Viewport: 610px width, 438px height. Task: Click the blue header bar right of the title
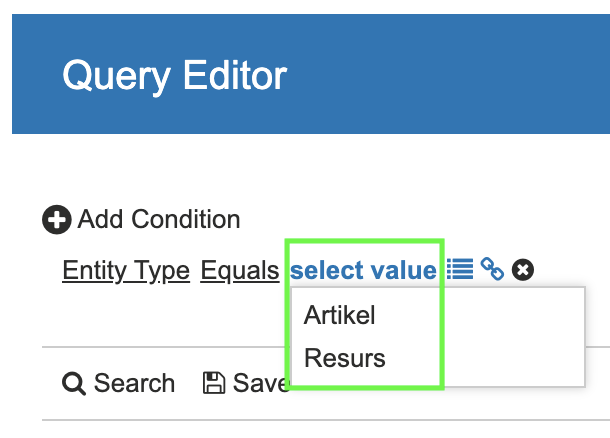coord(450,75)
